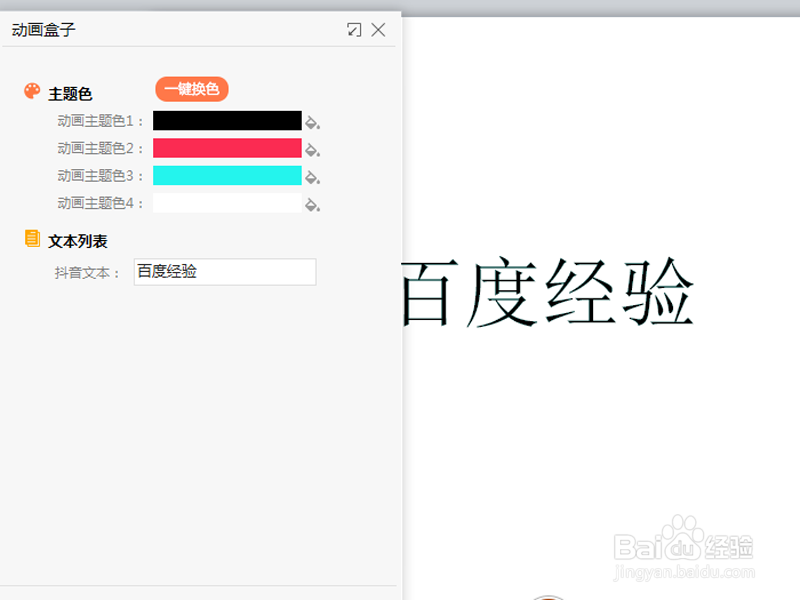Select the white 动画主题色4 swatch
The width and height of the screenshot is (800, 600).
(x=227, y=203)
